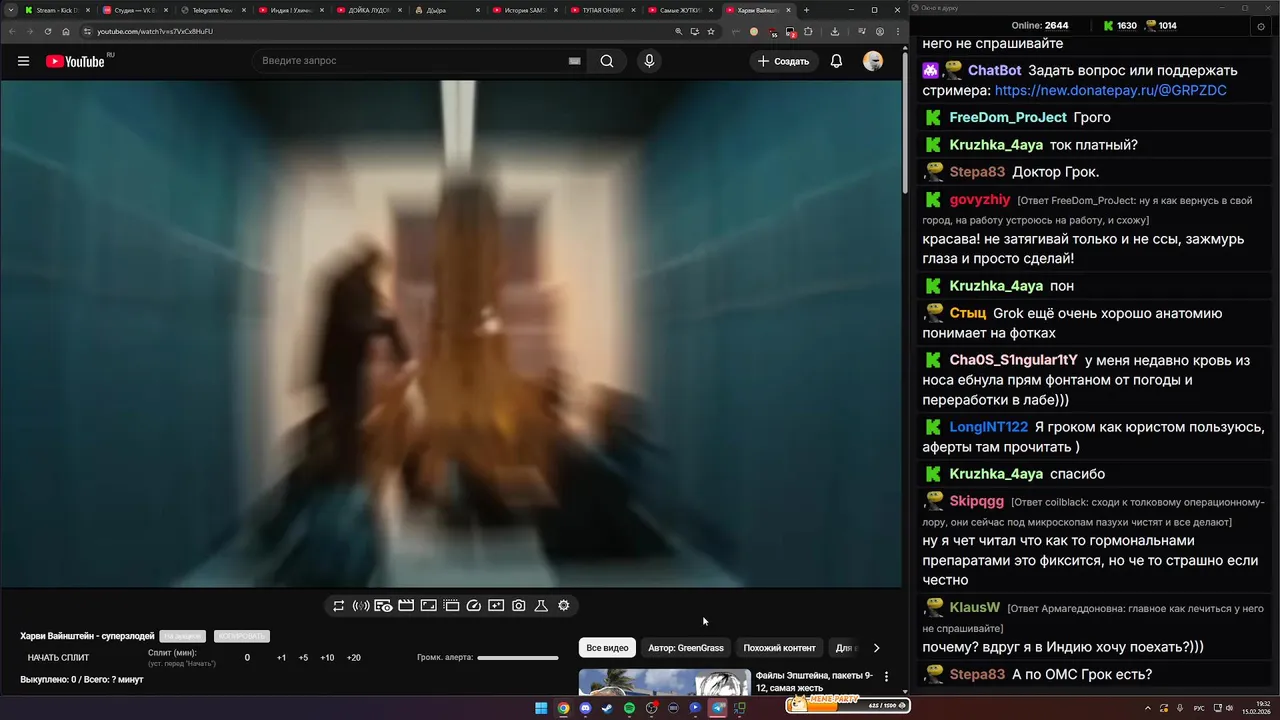Screen dimensions: 1280x720
Task: Open Chrome downloads icon
Action: 835,31
